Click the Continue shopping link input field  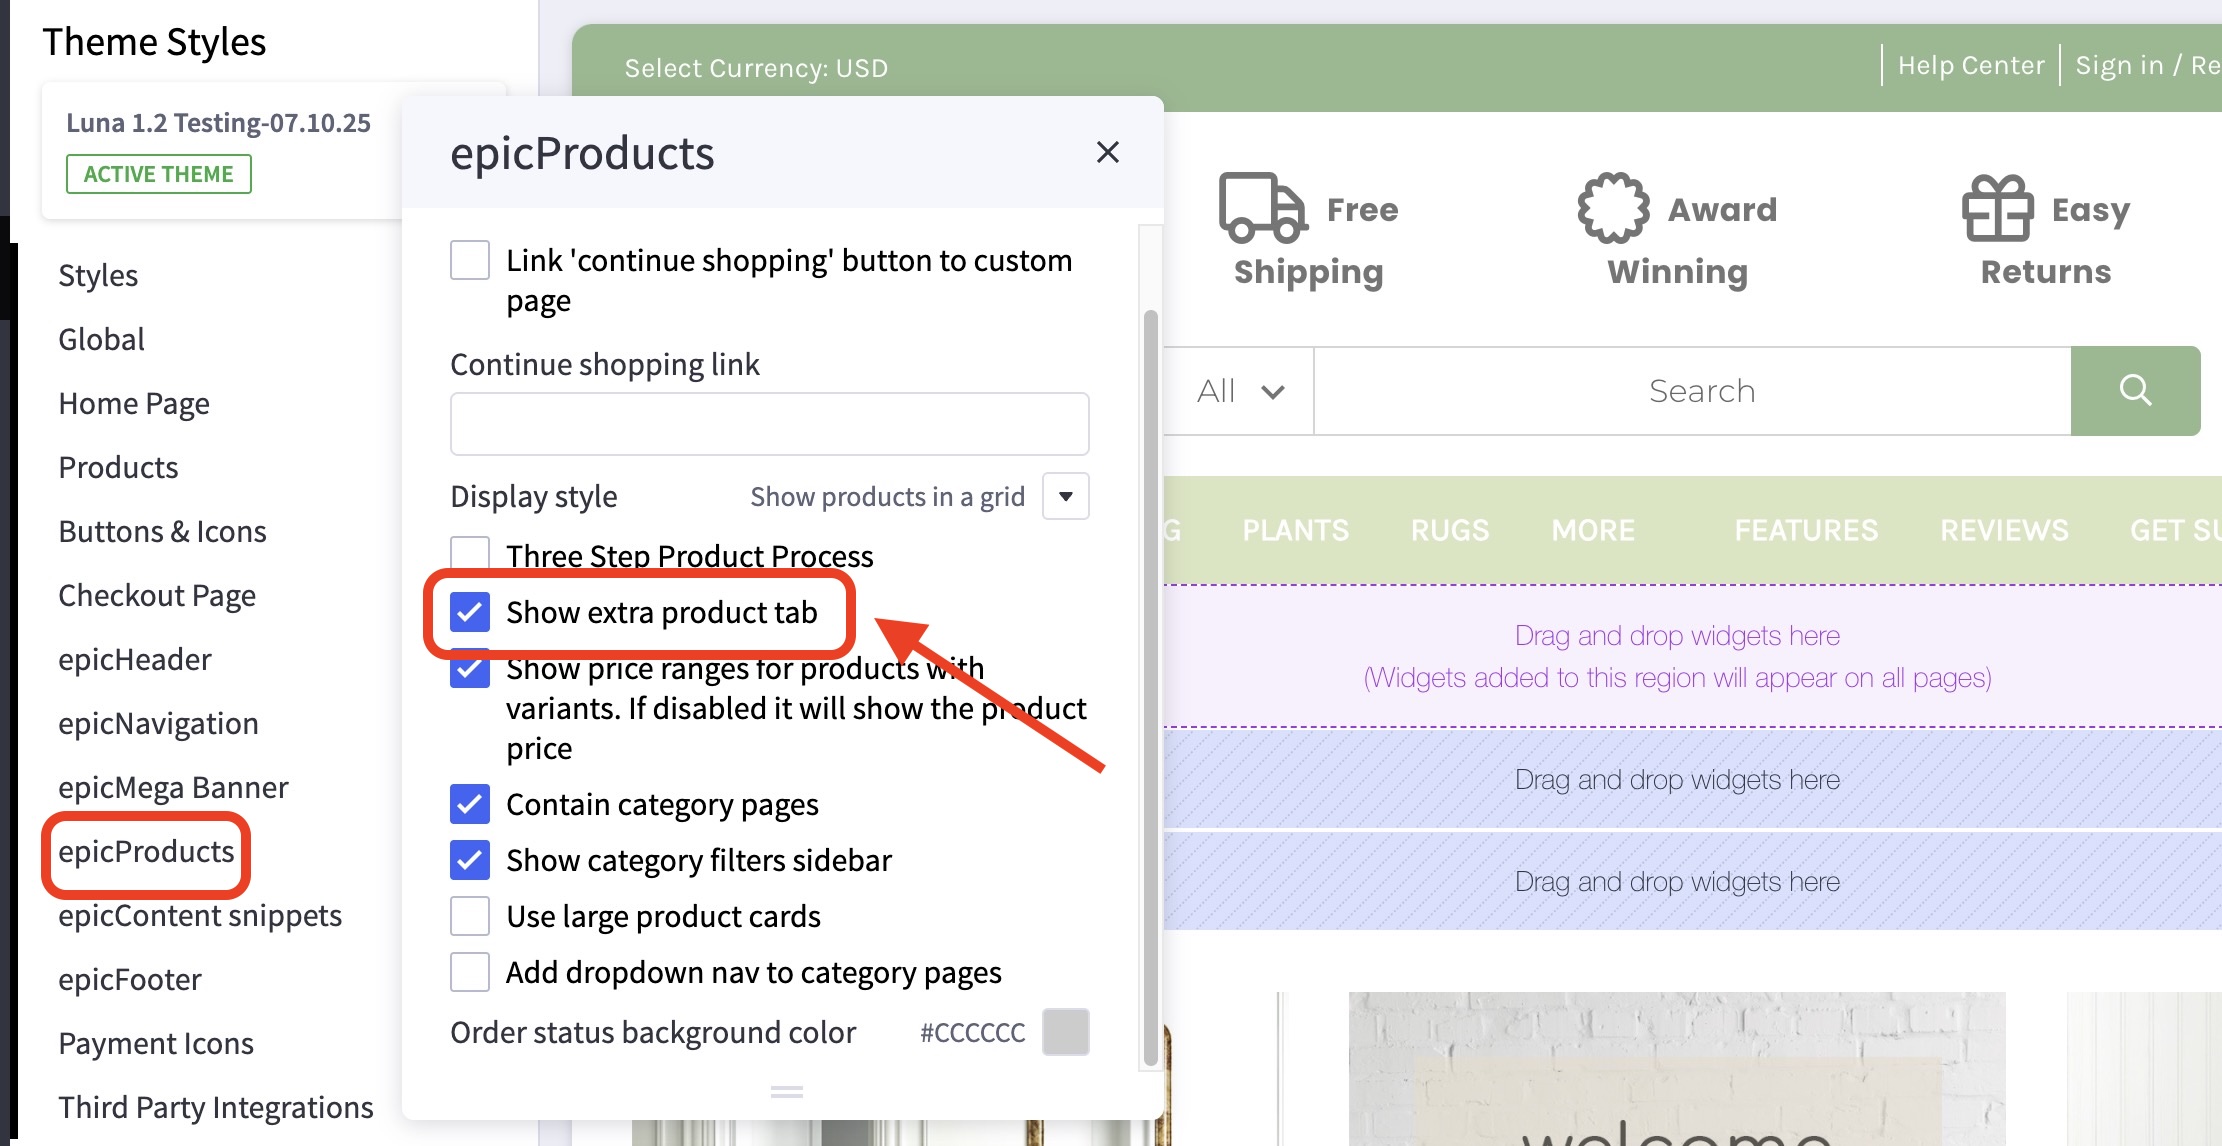click(768, 424)
